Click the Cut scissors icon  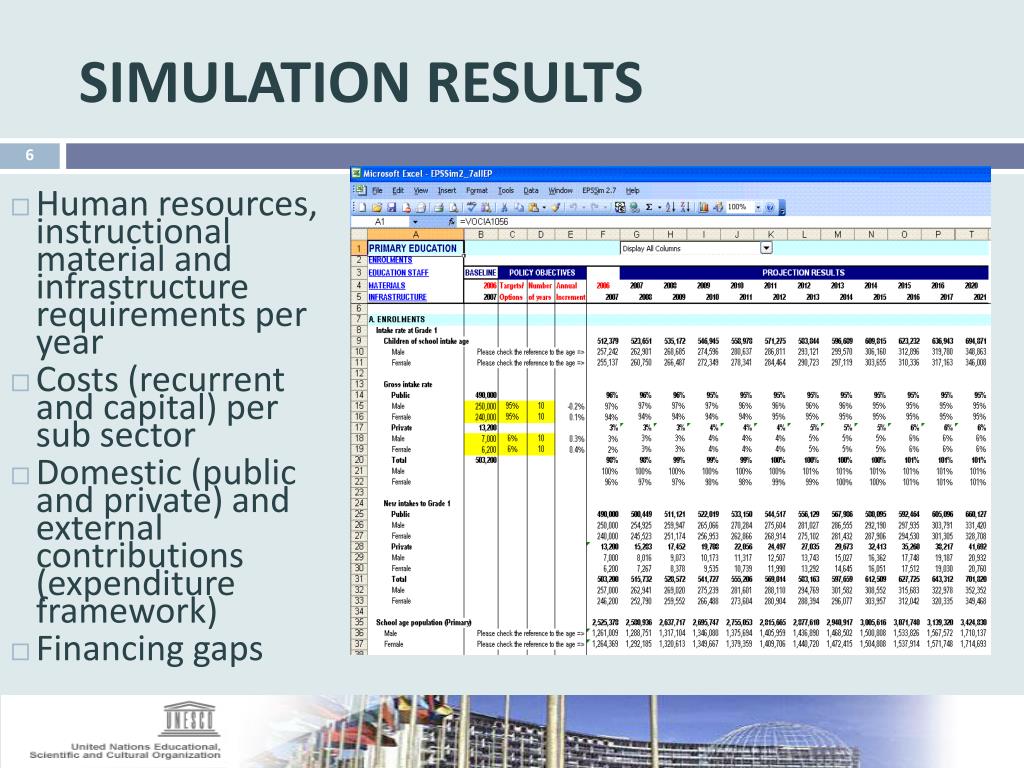pos(504,208)
